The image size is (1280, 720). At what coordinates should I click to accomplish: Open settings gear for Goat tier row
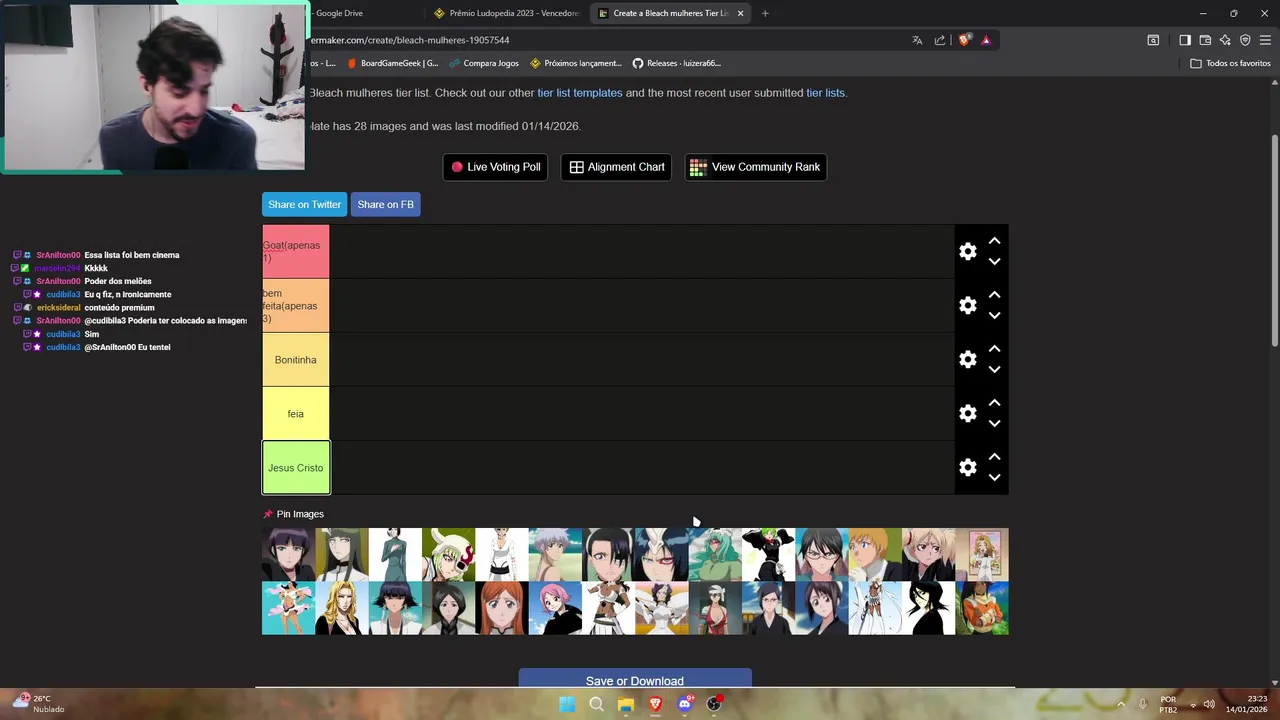pyautogui.click(x=967, y=252)
